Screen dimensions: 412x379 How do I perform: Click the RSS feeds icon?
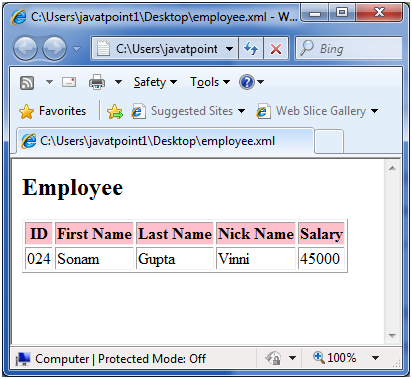27,82
